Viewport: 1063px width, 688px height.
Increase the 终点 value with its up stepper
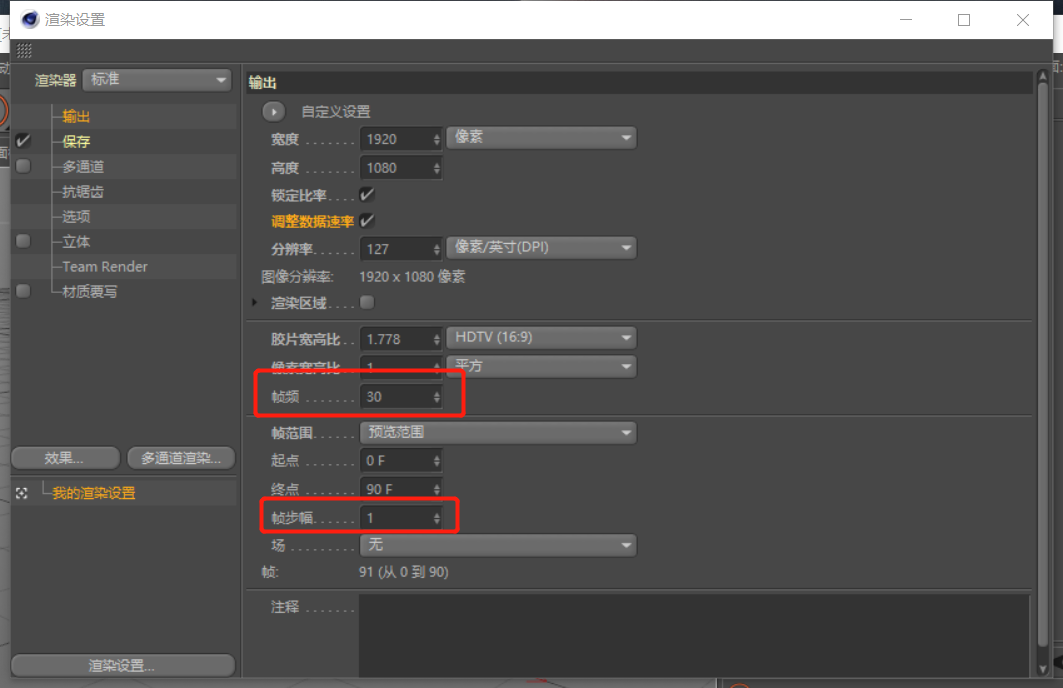click(x=436, y=483)
